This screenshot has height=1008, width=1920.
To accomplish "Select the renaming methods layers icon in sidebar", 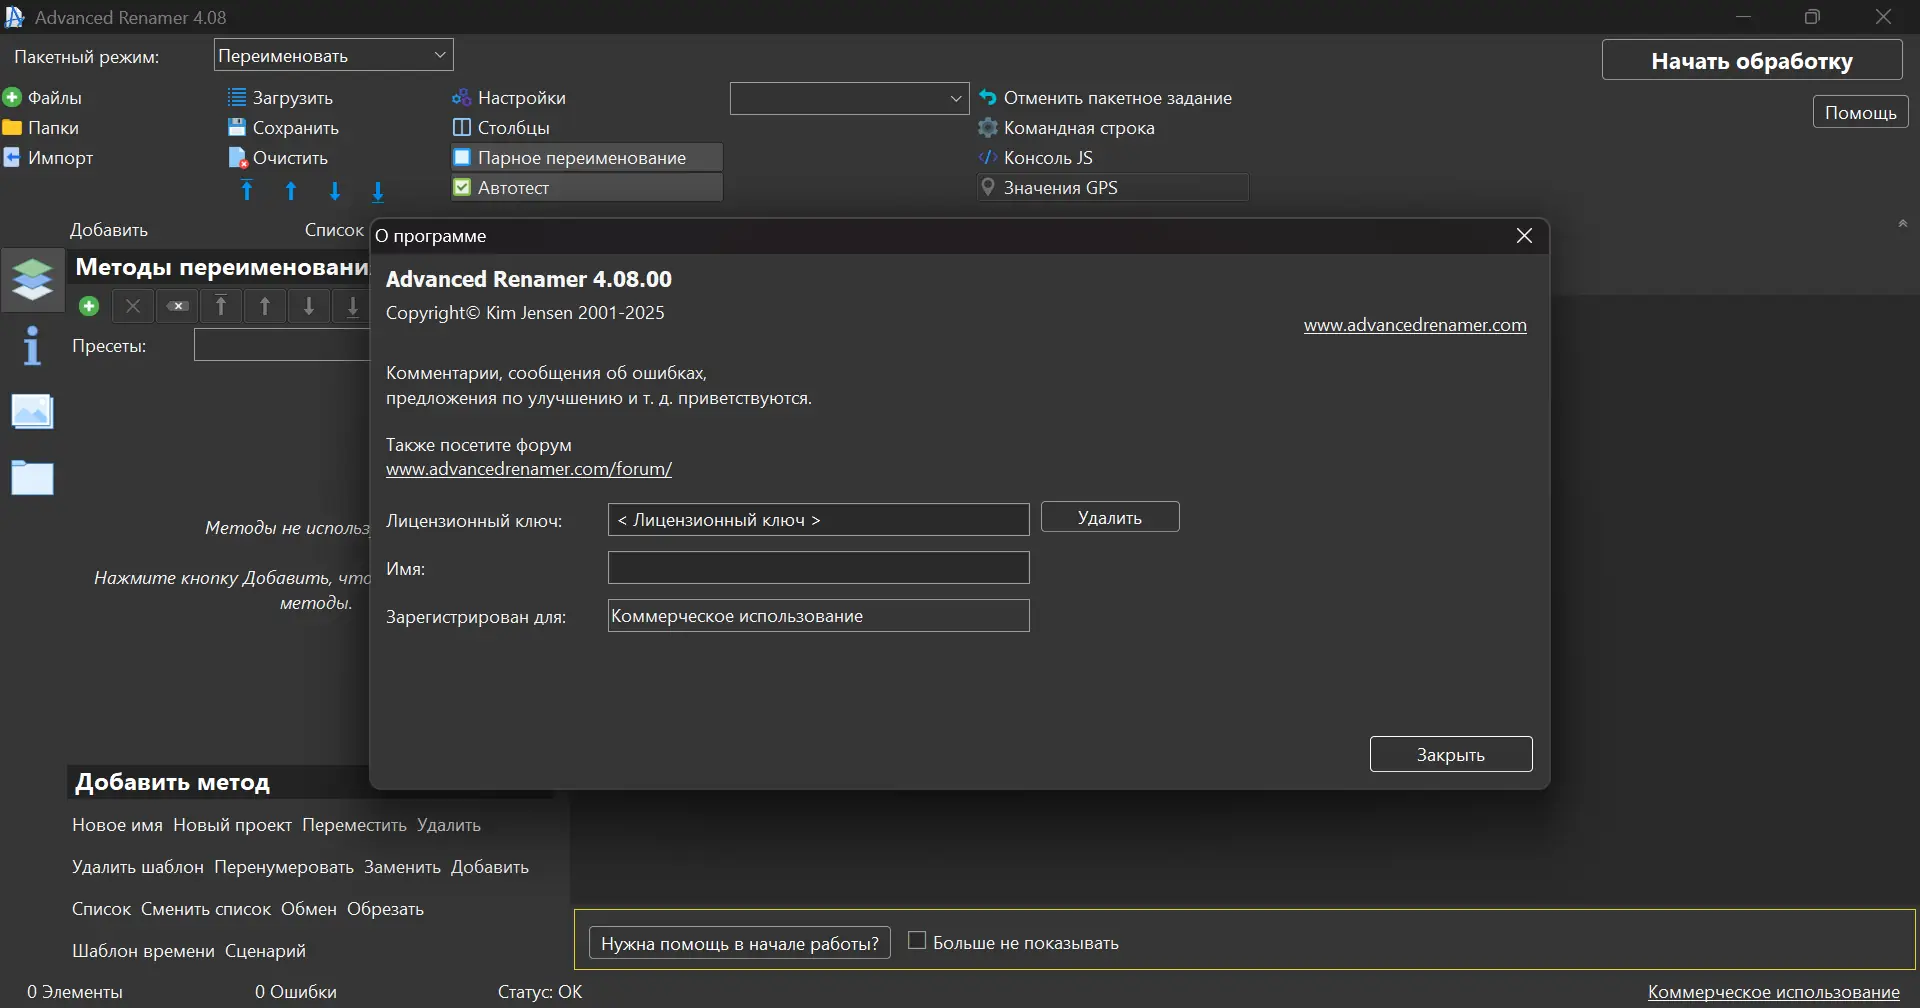I will [x=33, y=279].
